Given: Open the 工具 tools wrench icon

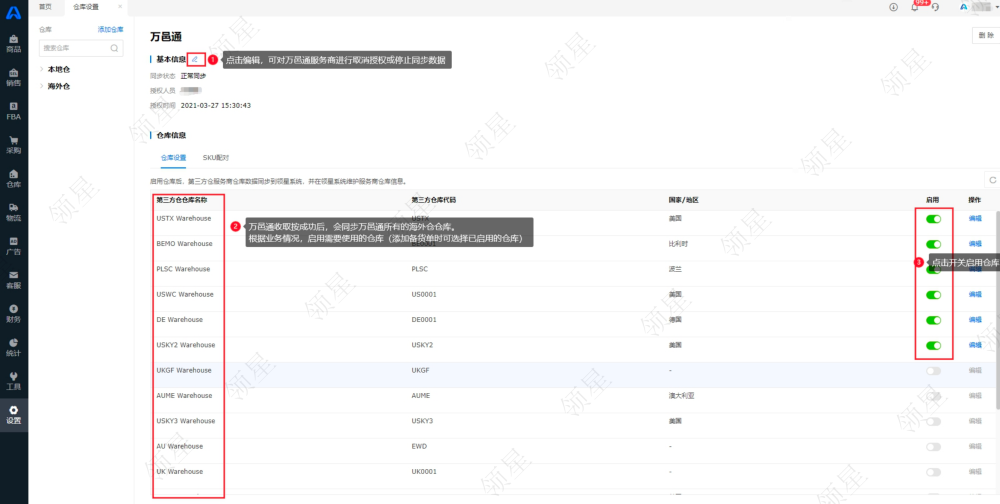Looking at the screenshot, I should (x=14, y=380).
